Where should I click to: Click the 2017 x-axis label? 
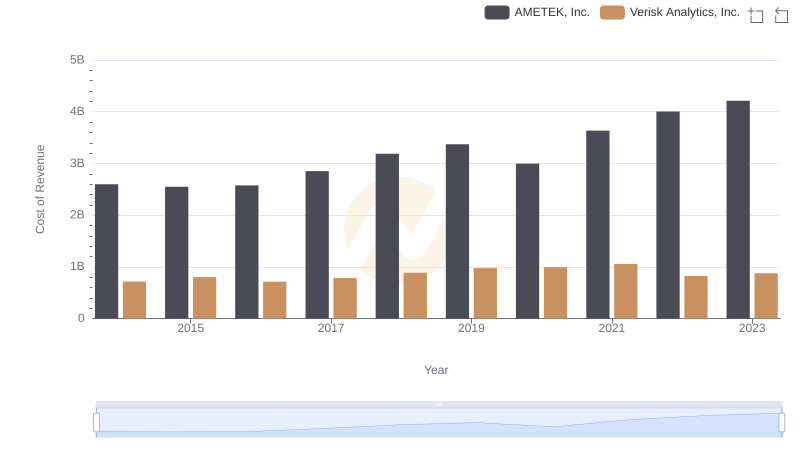coord(331,328)
